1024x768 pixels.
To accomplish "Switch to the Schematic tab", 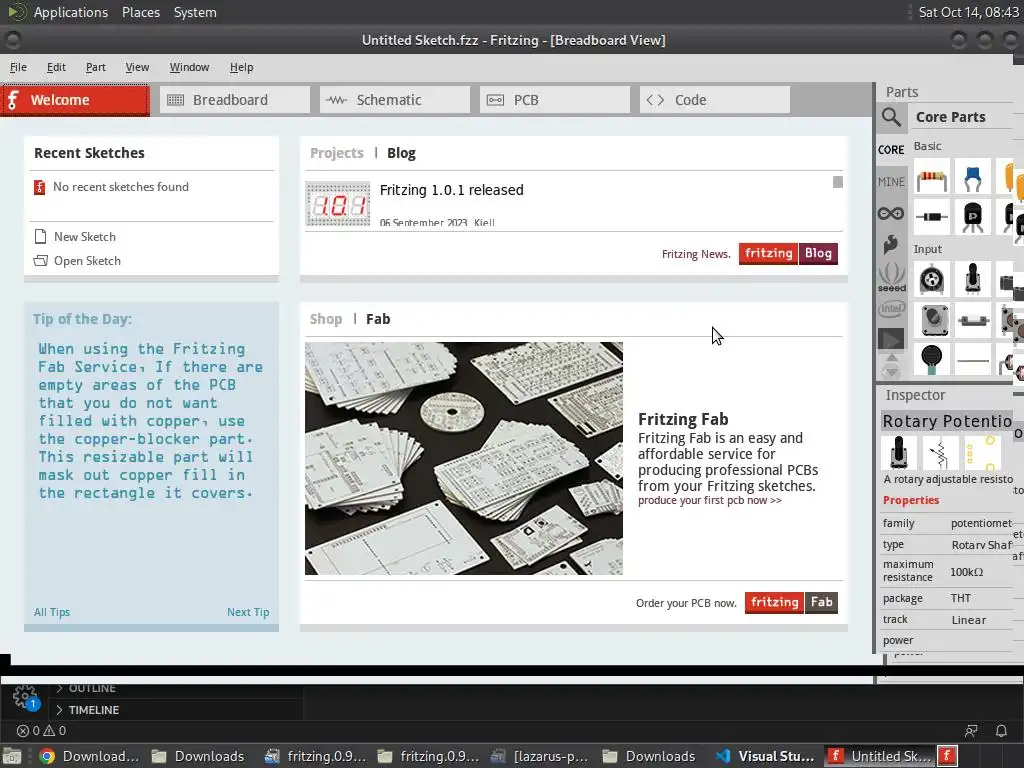I will (x=394, y=100).
